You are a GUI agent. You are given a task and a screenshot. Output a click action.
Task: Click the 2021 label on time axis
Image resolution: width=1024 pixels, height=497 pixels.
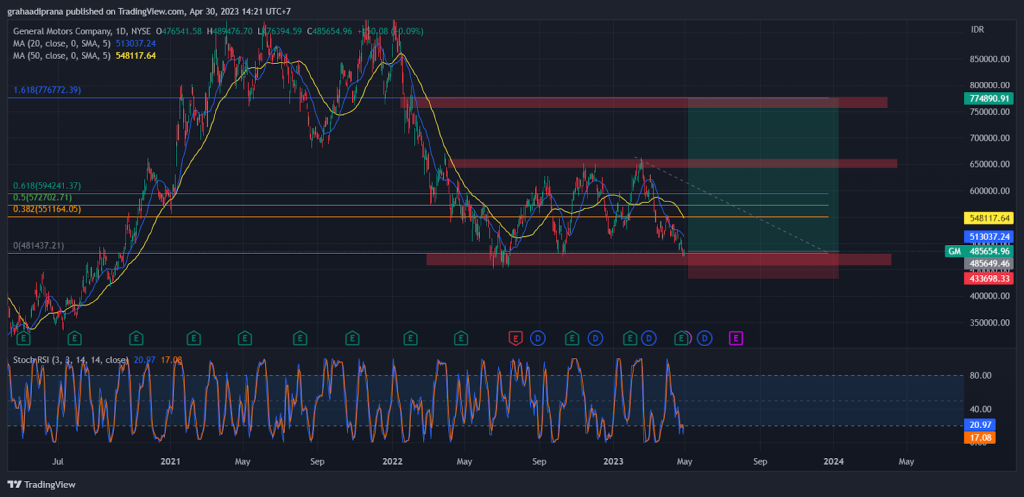pyautogui.click(x=170, y=462)
